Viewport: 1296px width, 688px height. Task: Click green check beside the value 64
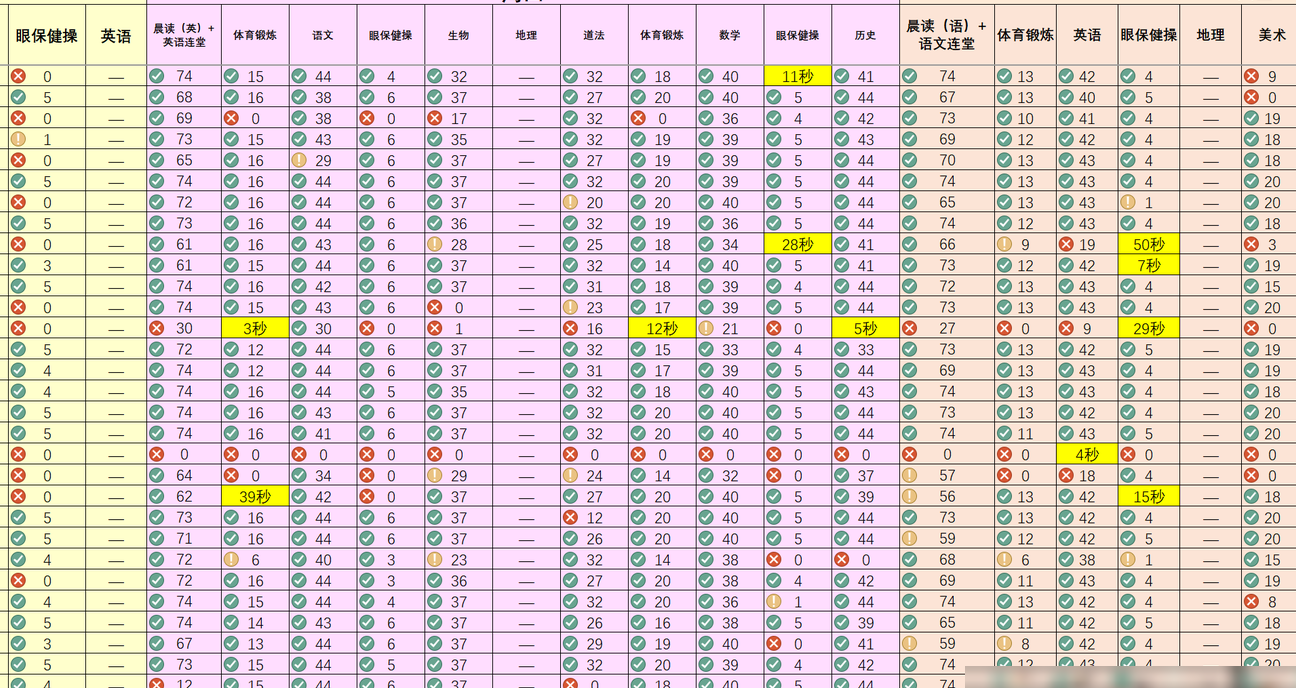coord(156,475)
